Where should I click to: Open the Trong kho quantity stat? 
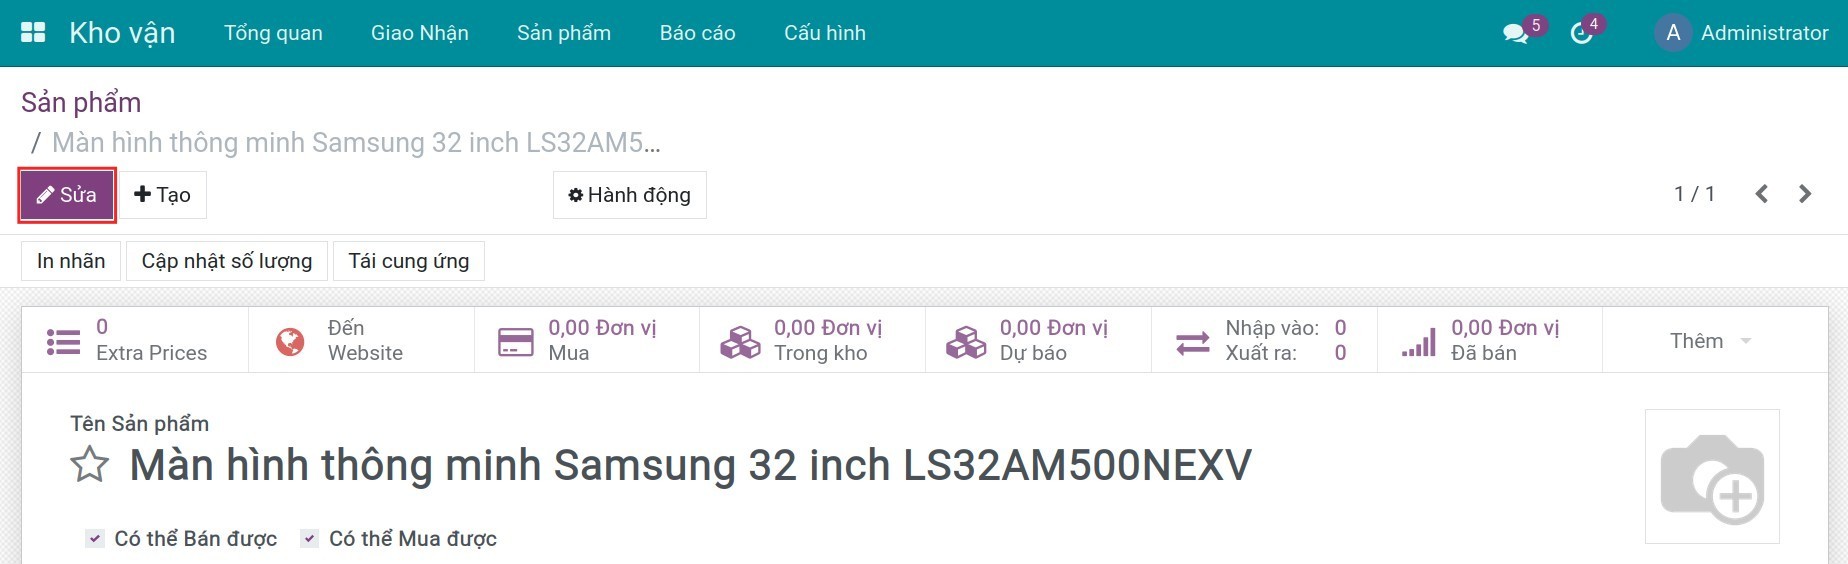coord(813,340)
